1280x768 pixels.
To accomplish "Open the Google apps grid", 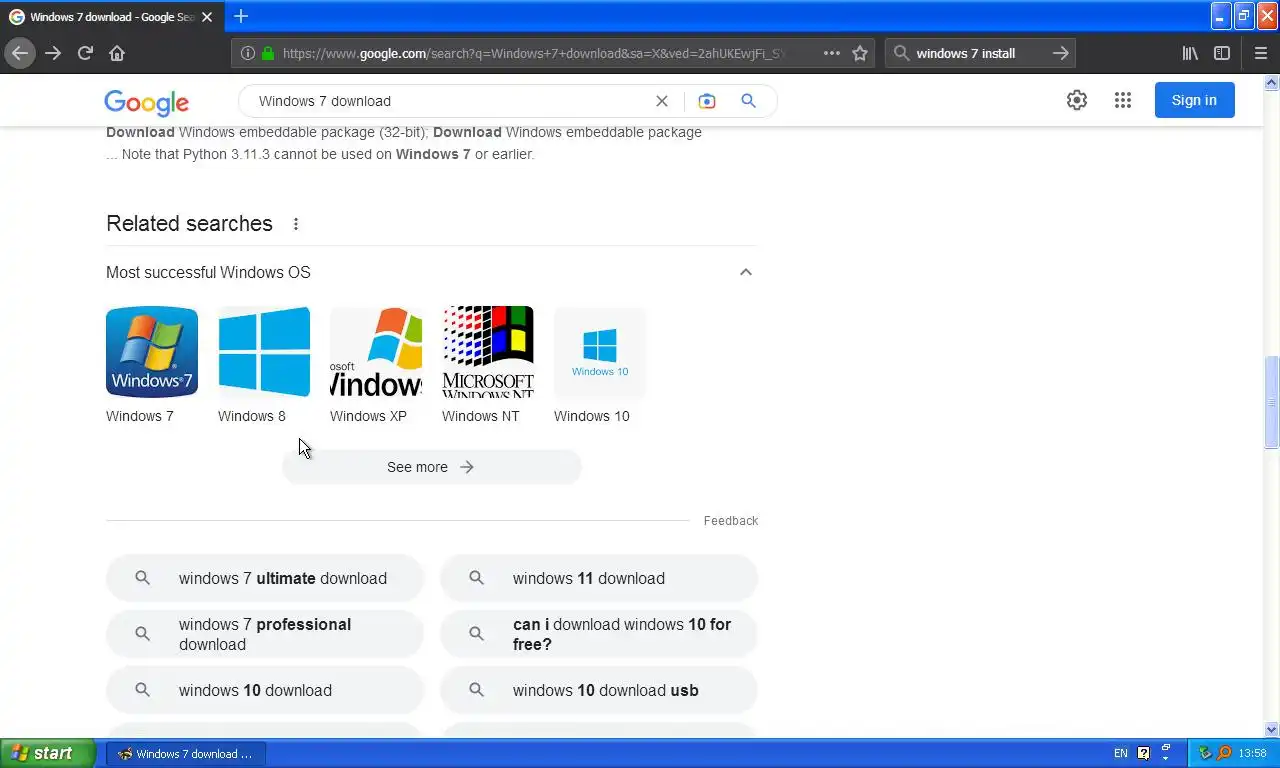I will tap(1123, 100).
